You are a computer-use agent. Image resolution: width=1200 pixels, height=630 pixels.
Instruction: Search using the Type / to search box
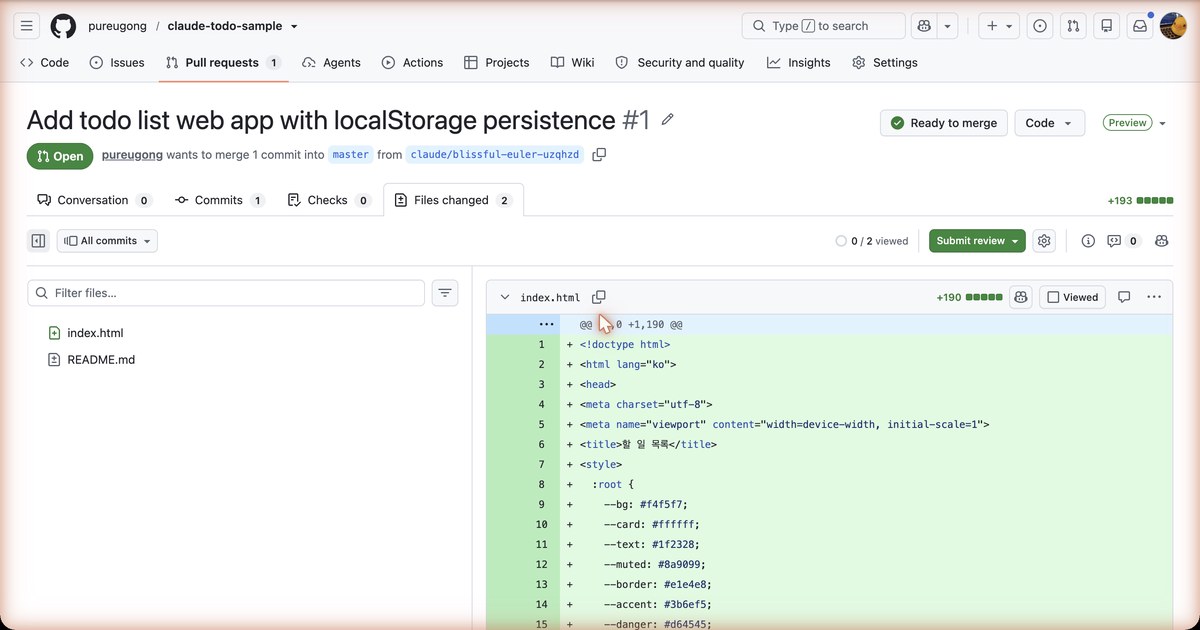click(x=823, y=26)
